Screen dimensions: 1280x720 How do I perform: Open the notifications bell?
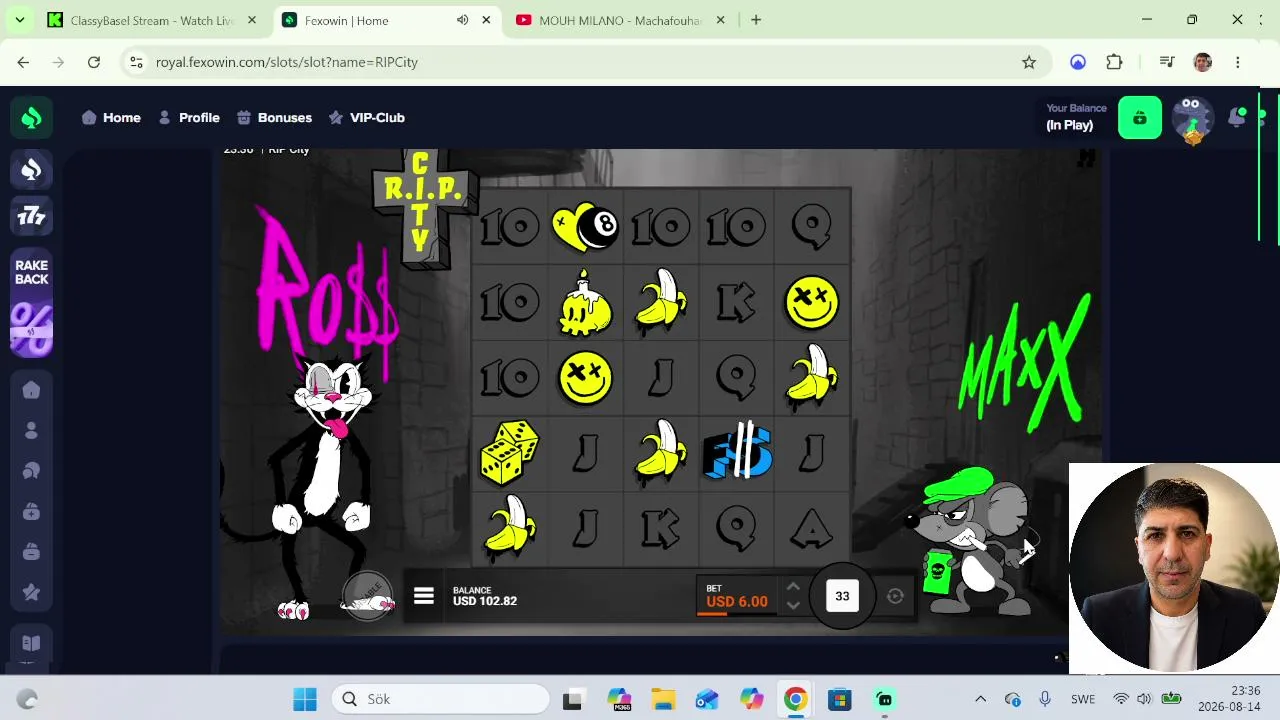point(1238,118)
